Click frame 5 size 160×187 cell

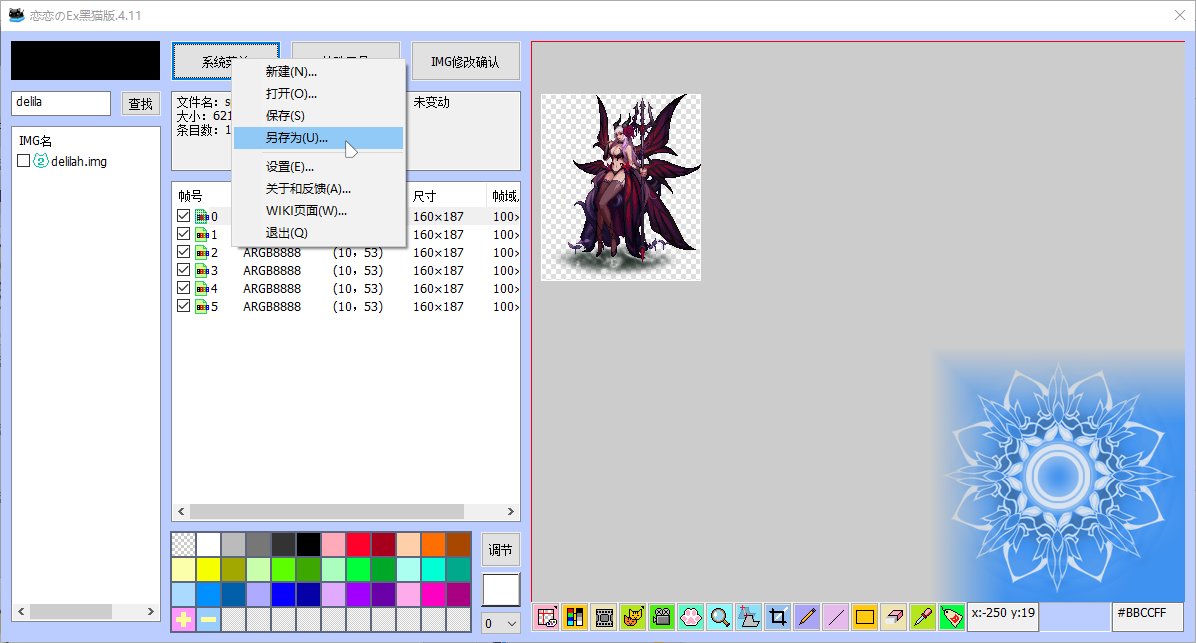click(438, 307)
